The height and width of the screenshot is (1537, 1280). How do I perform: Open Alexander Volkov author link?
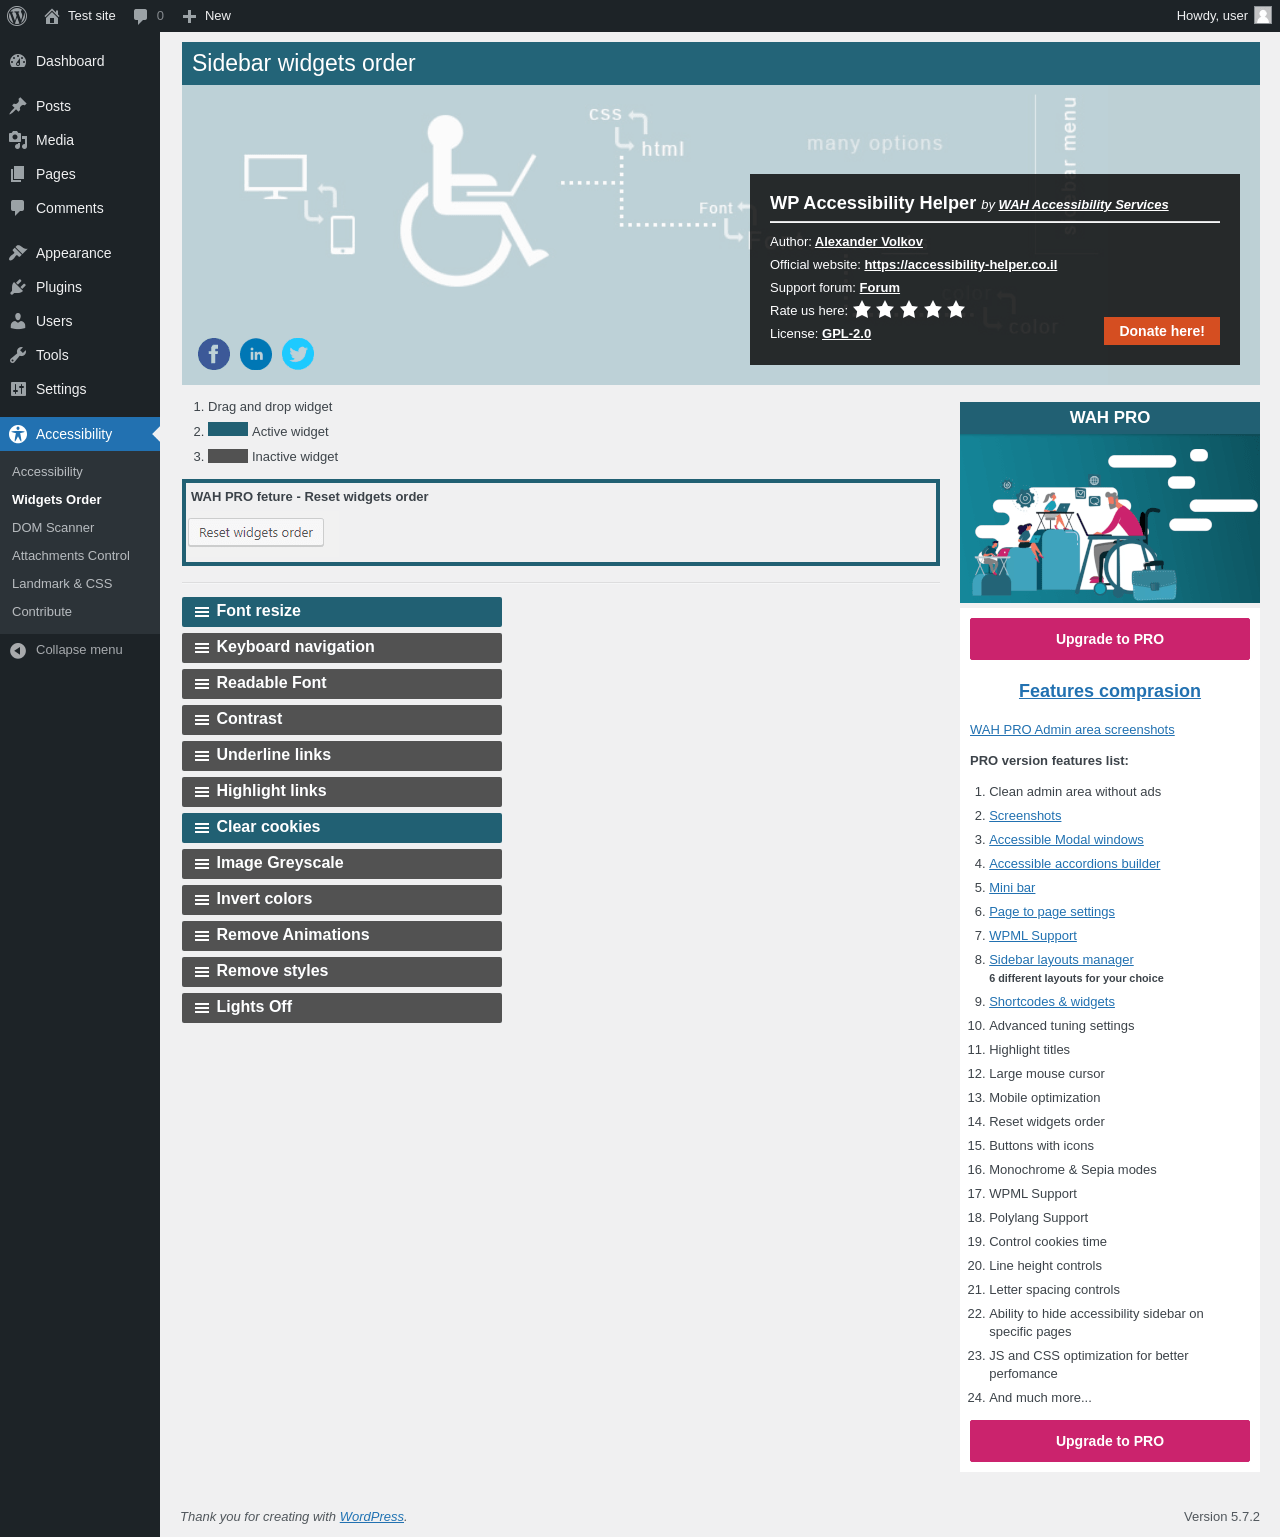[869, 242]
